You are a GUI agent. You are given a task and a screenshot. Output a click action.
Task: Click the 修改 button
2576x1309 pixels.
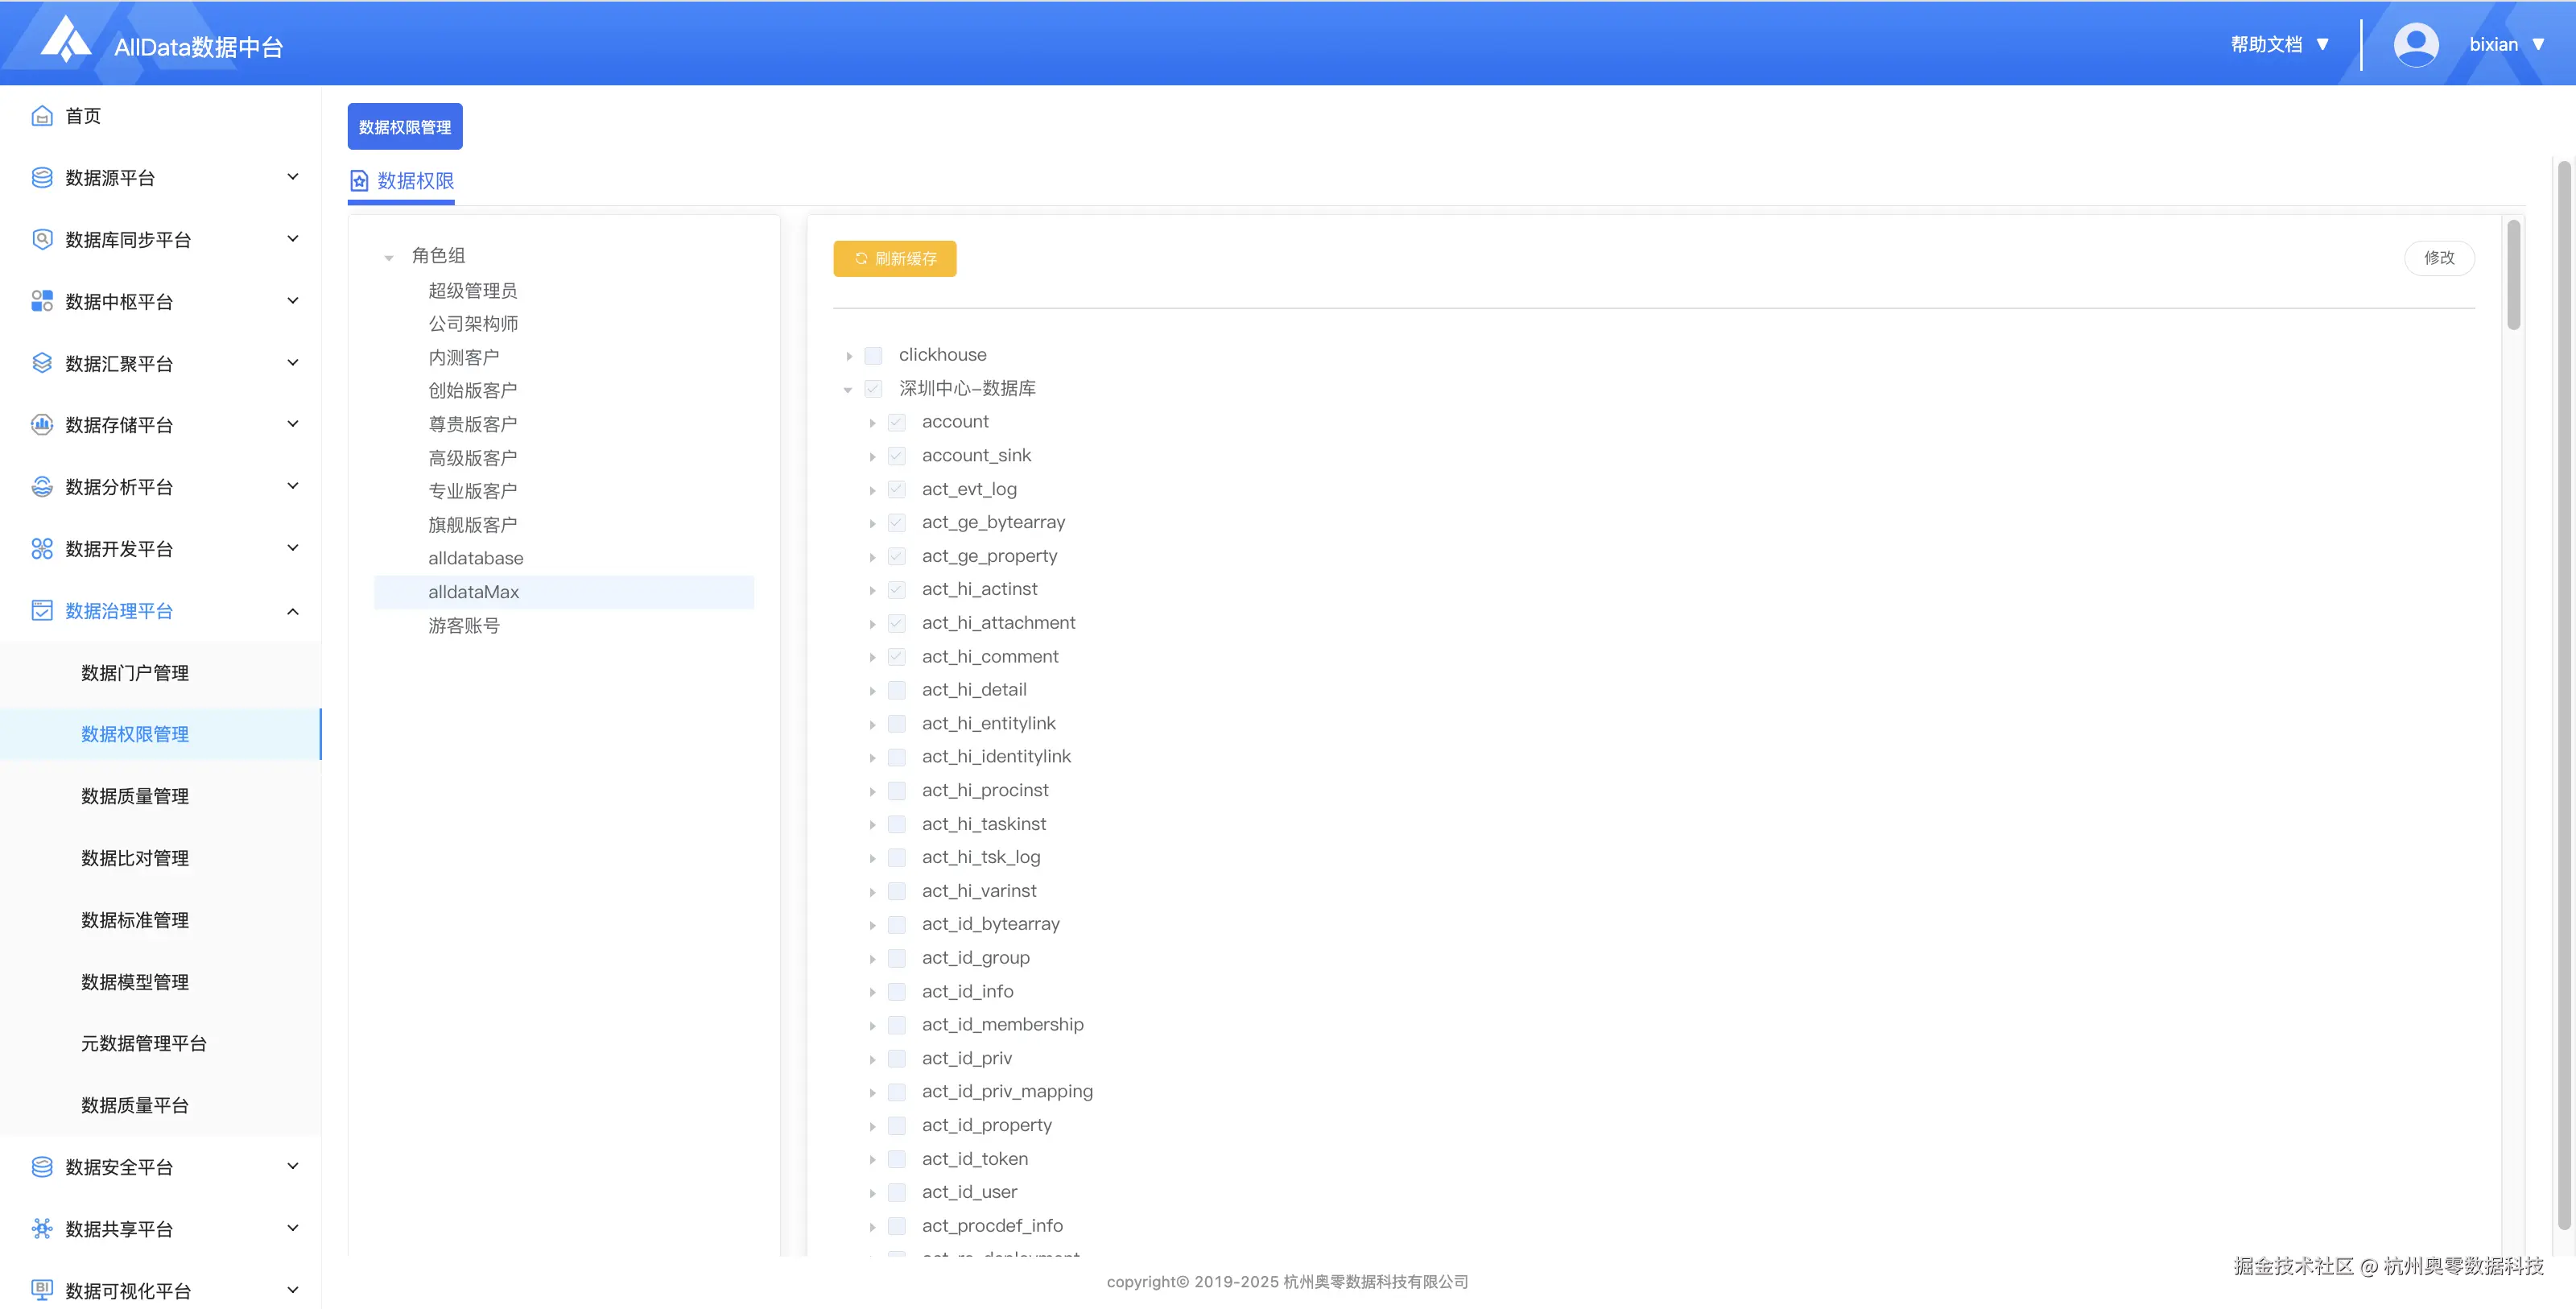(2438, 258)
